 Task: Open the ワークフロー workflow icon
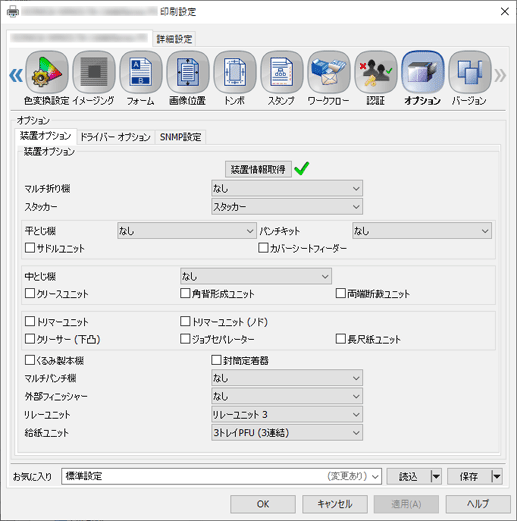[329, 72]
